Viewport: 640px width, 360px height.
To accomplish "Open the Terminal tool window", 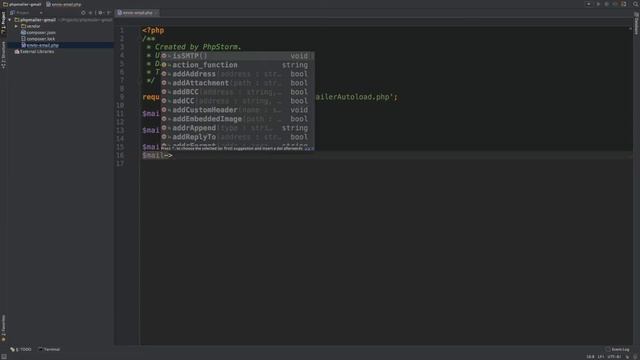I will 49,349.
